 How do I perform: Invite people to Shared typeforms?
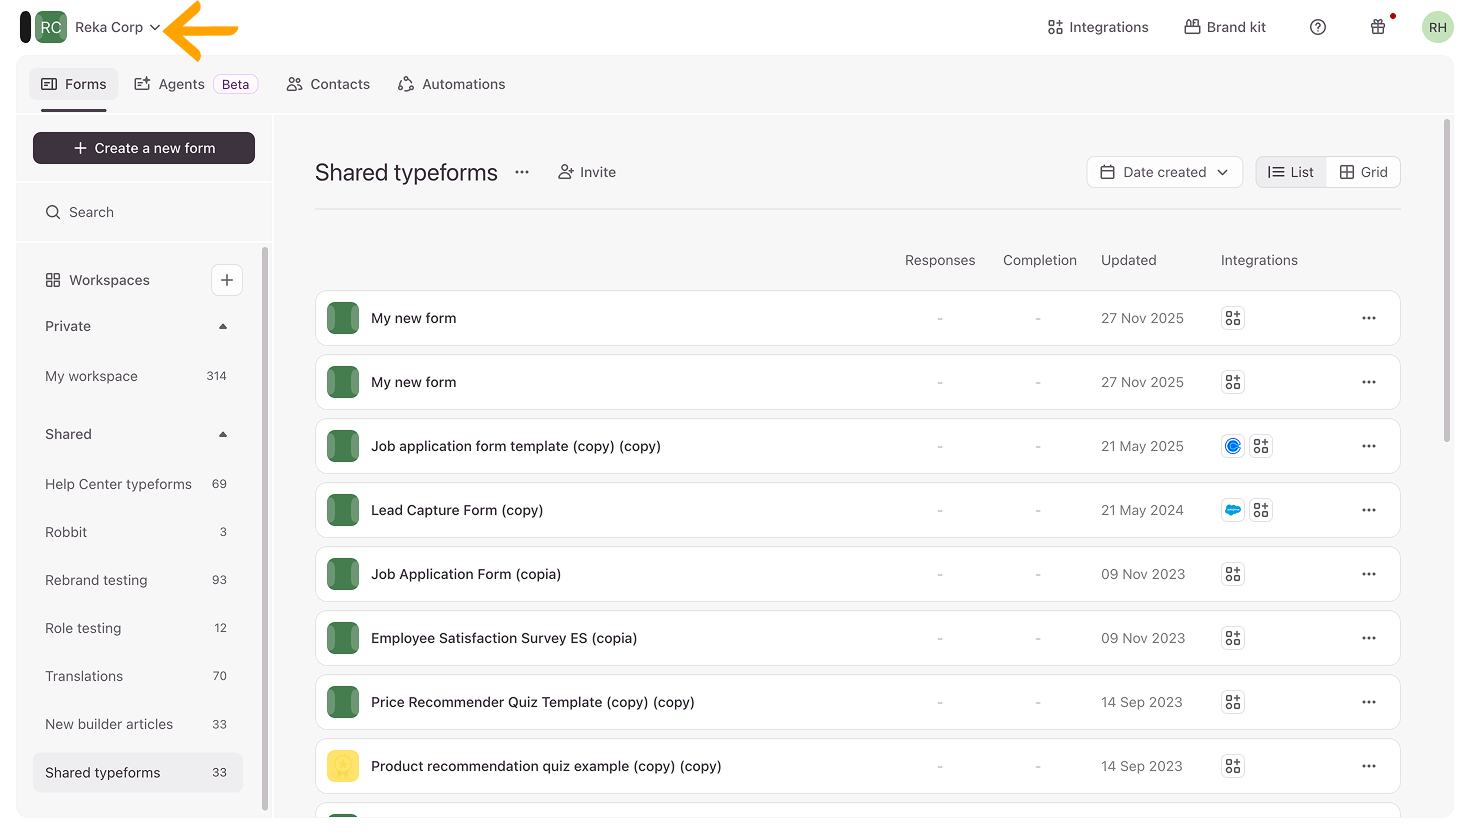click(587, 172)
